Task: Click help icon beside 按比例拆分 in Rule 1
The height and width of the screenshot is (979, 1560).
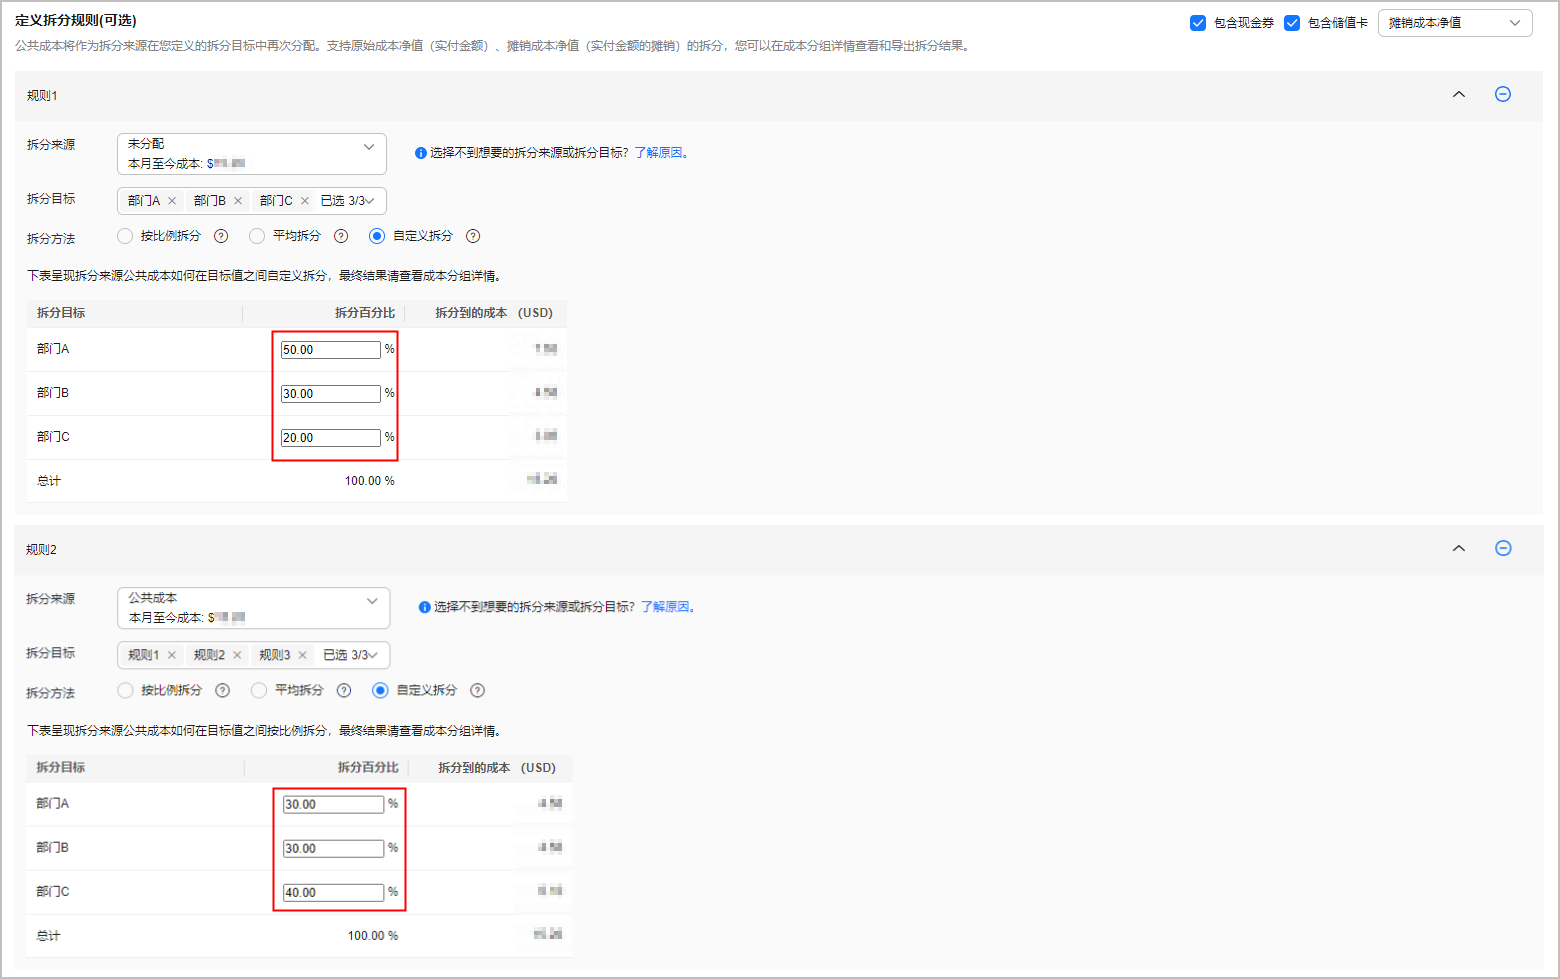Action: click(221, 236)
